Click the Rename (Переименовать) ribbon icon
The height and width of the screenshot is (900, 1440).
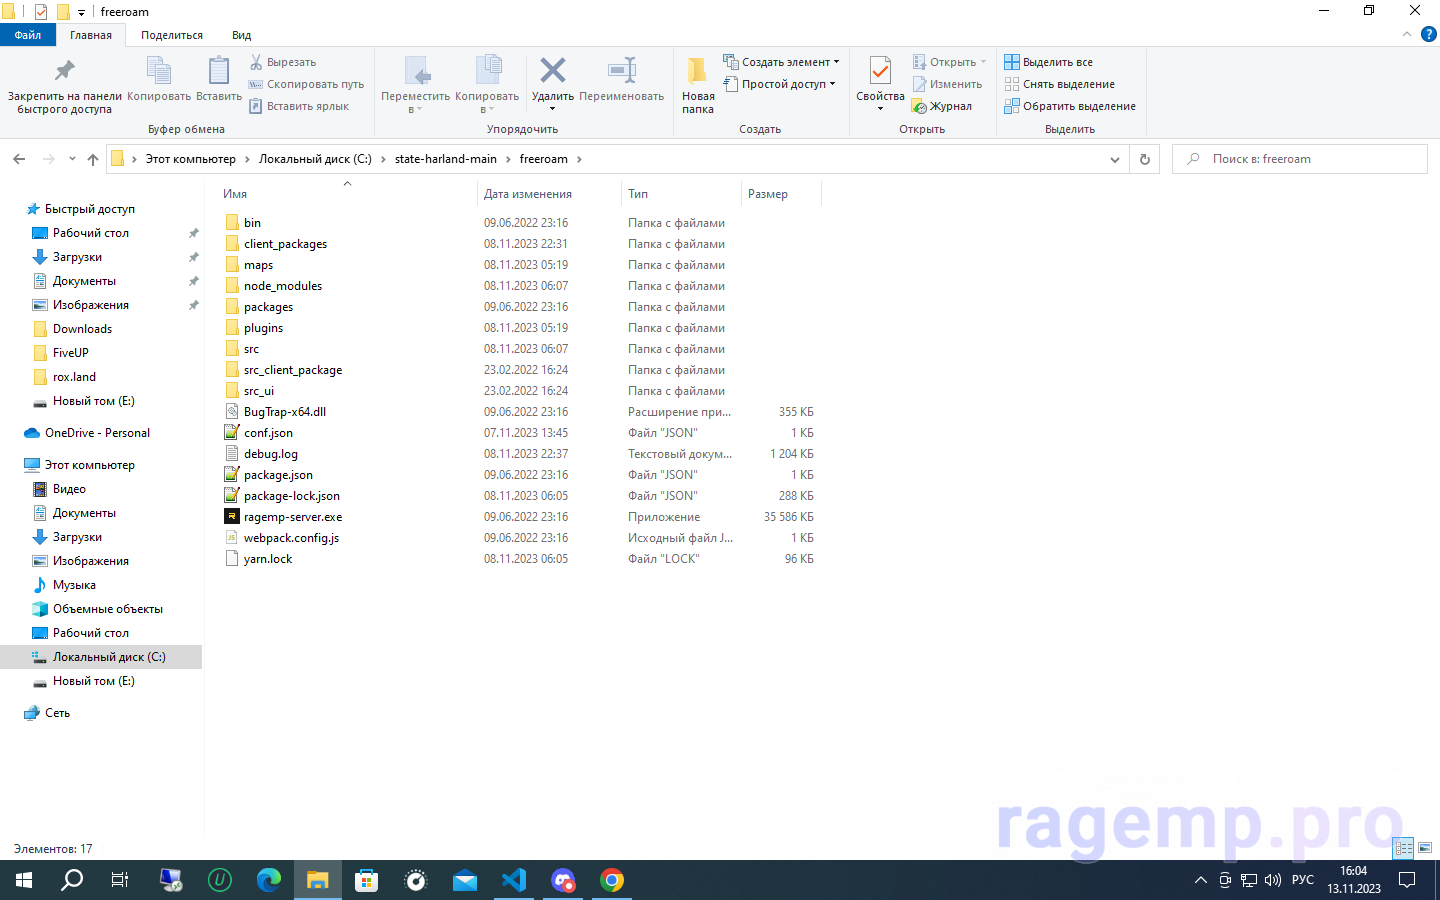pos(621,72)
